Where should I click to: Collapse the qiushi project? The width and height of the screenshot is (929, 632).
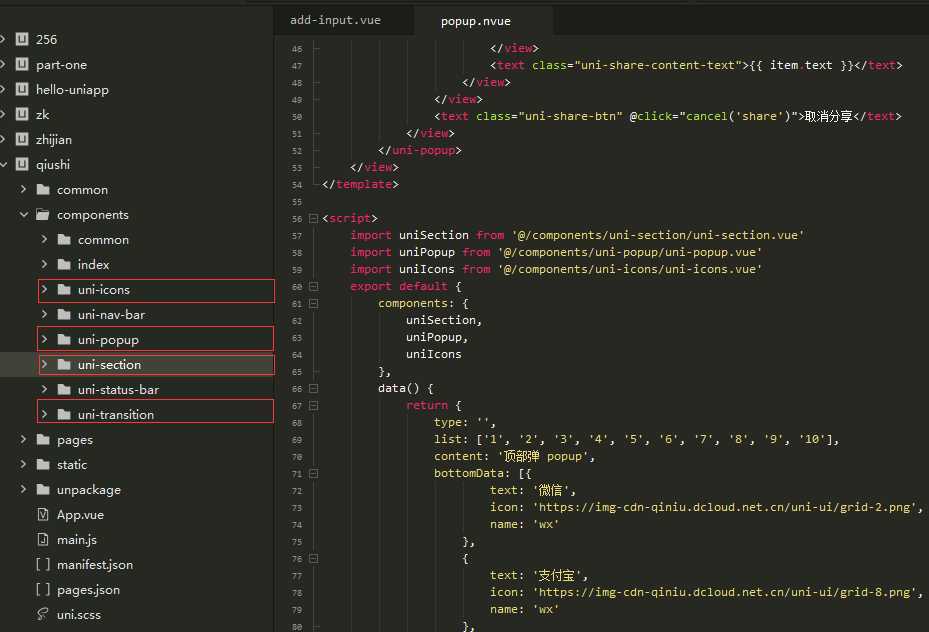[x=3, y=164]
